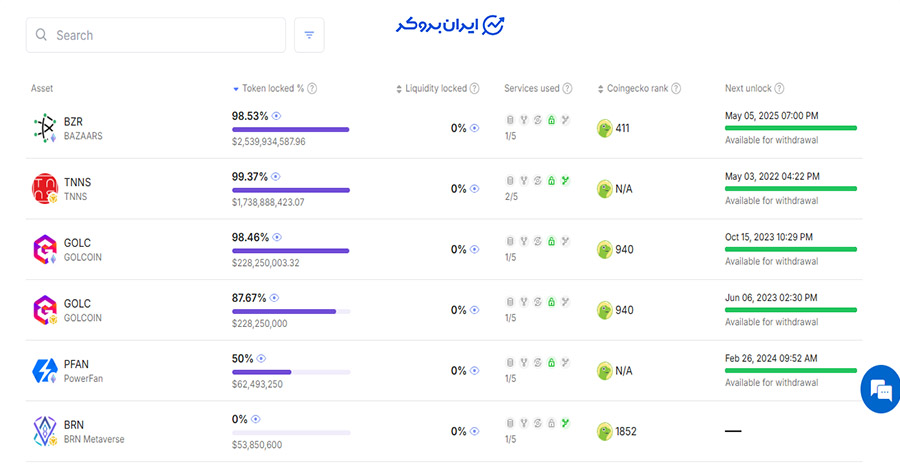
Task: Click the Services used column header
Action: tap(532, 89)
